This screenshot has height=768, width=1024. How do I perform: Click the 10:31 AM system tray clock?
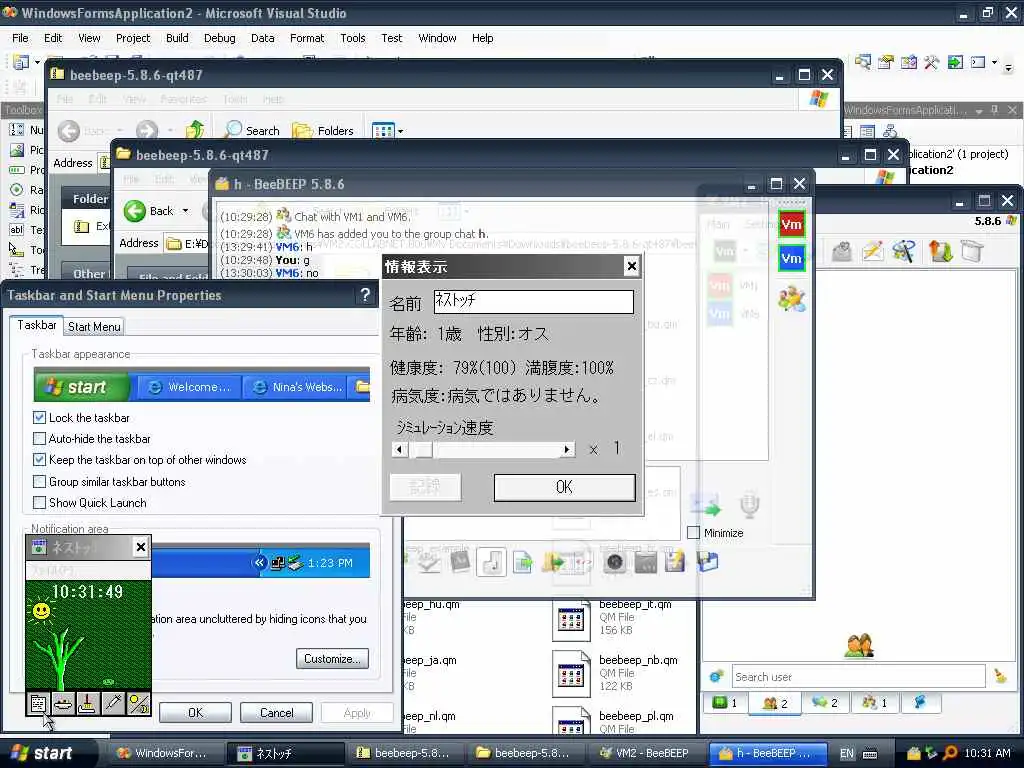pos(987,753)
